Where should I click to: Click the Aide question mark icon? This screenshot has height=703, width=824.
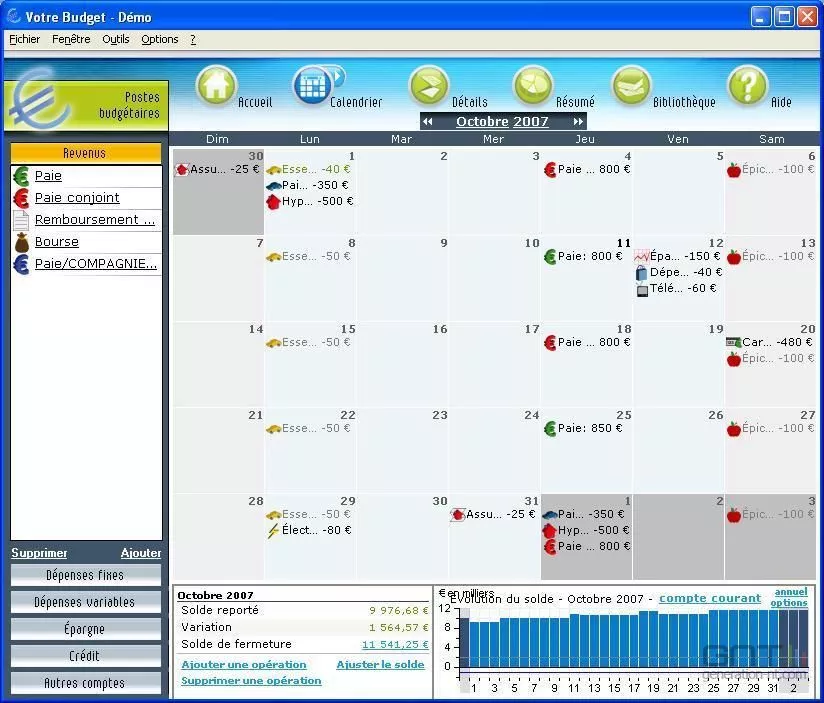pos(746,87)
